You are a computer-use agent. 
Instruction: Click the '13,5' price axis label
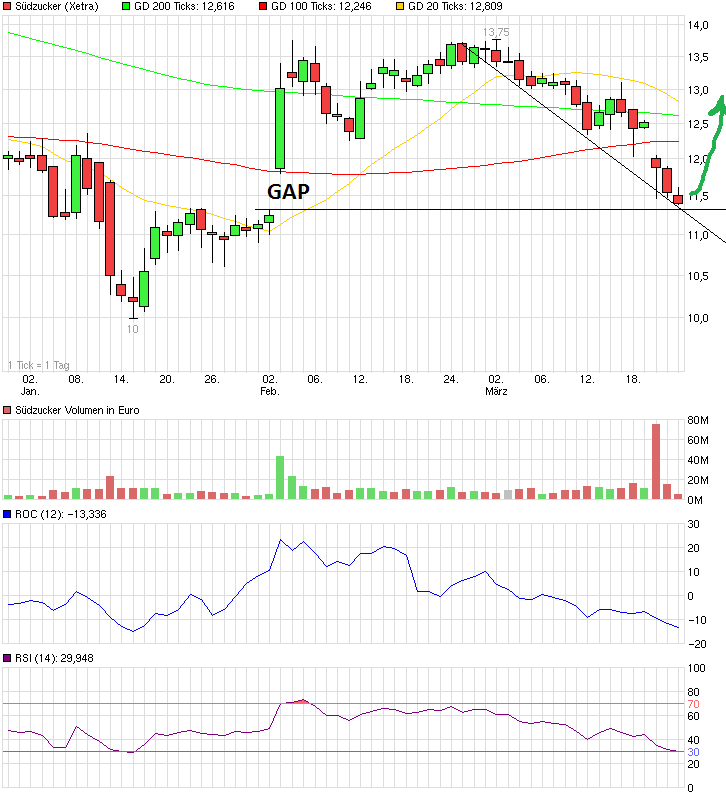coord(698,57)
